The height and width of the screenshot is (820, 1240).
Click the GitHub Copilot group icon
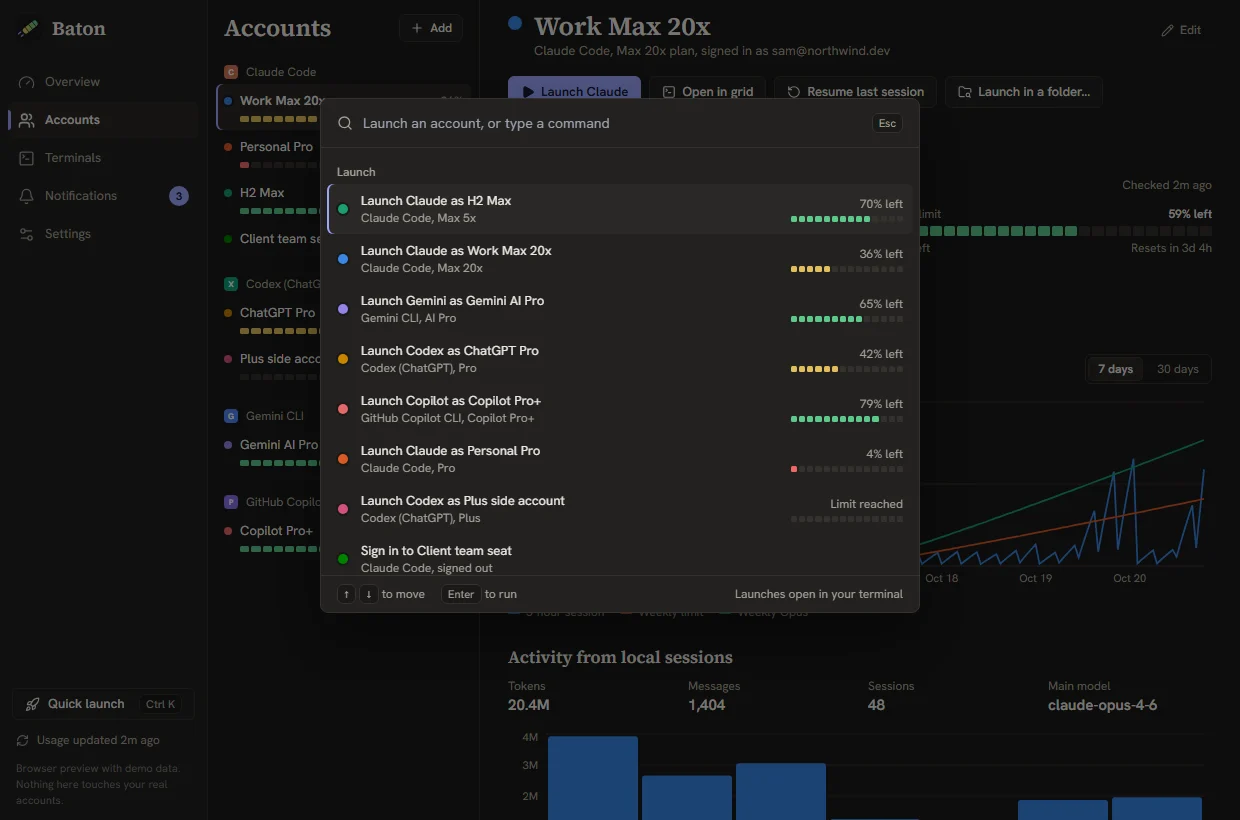(231, 502)
